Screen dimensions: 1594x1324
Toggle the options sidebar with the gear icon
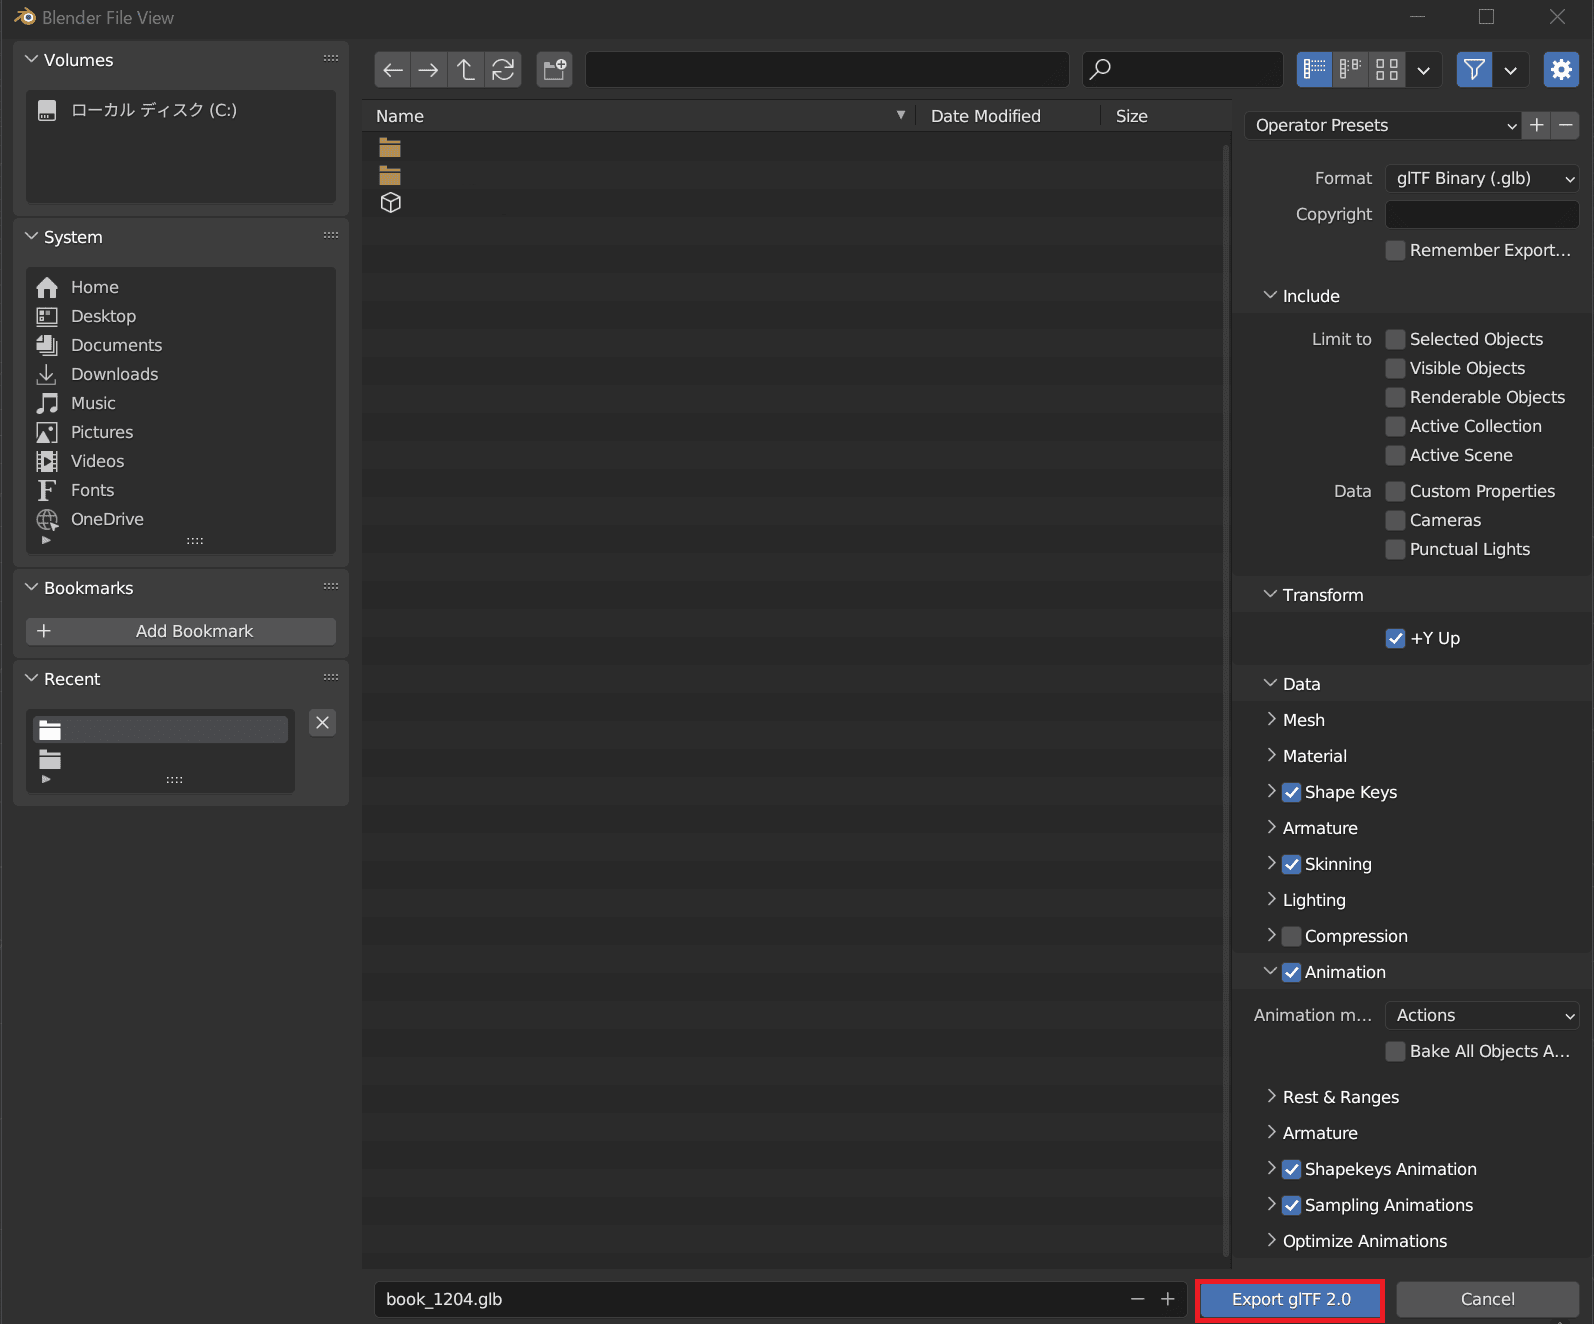(1561, 70)
